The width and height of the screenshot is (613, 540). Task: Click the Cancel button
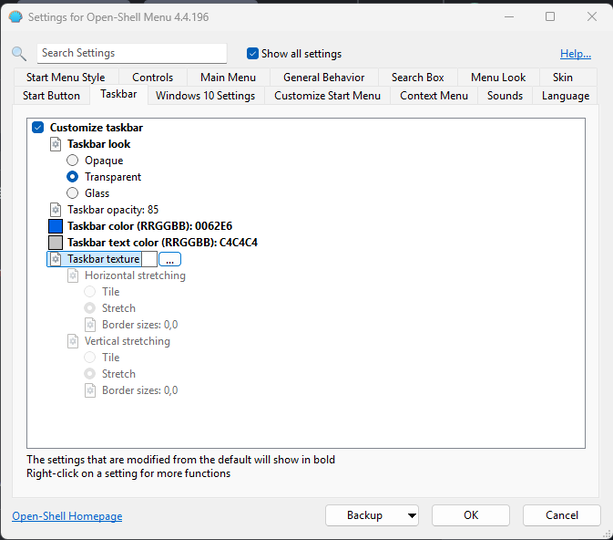[562, 515]
